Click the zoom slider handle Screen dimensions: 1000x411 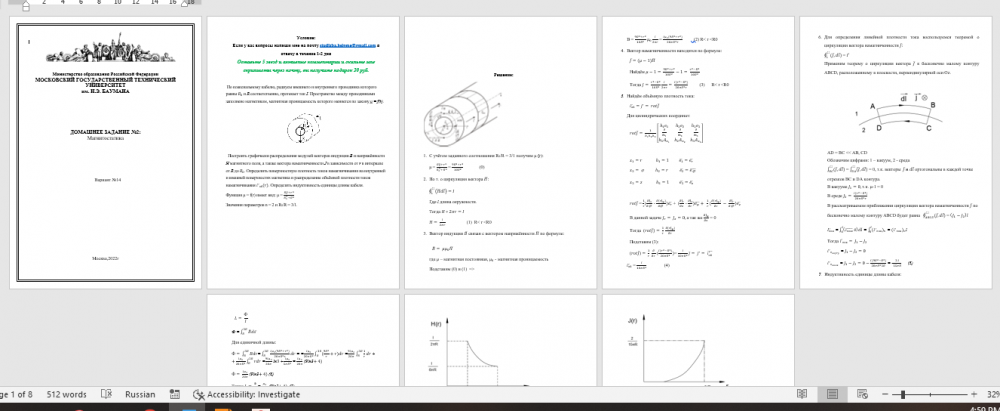tap(902, 394)
